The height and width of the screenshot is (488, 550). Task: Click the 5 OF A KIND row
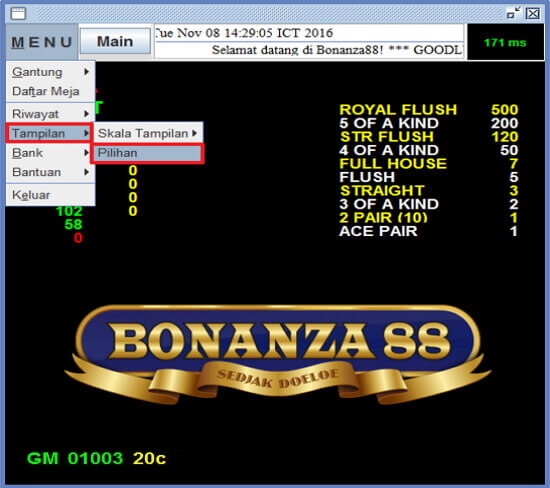coord(429,123)
